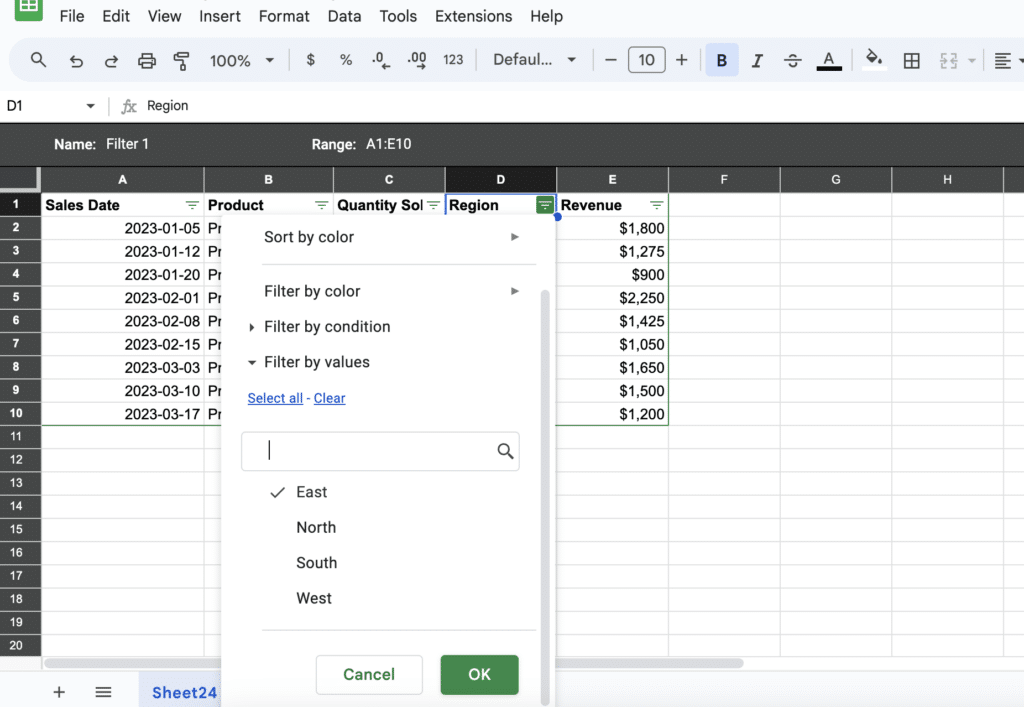Toggle italic formatting
This screenshot has width=1024, height=707.
pos(757,60)
